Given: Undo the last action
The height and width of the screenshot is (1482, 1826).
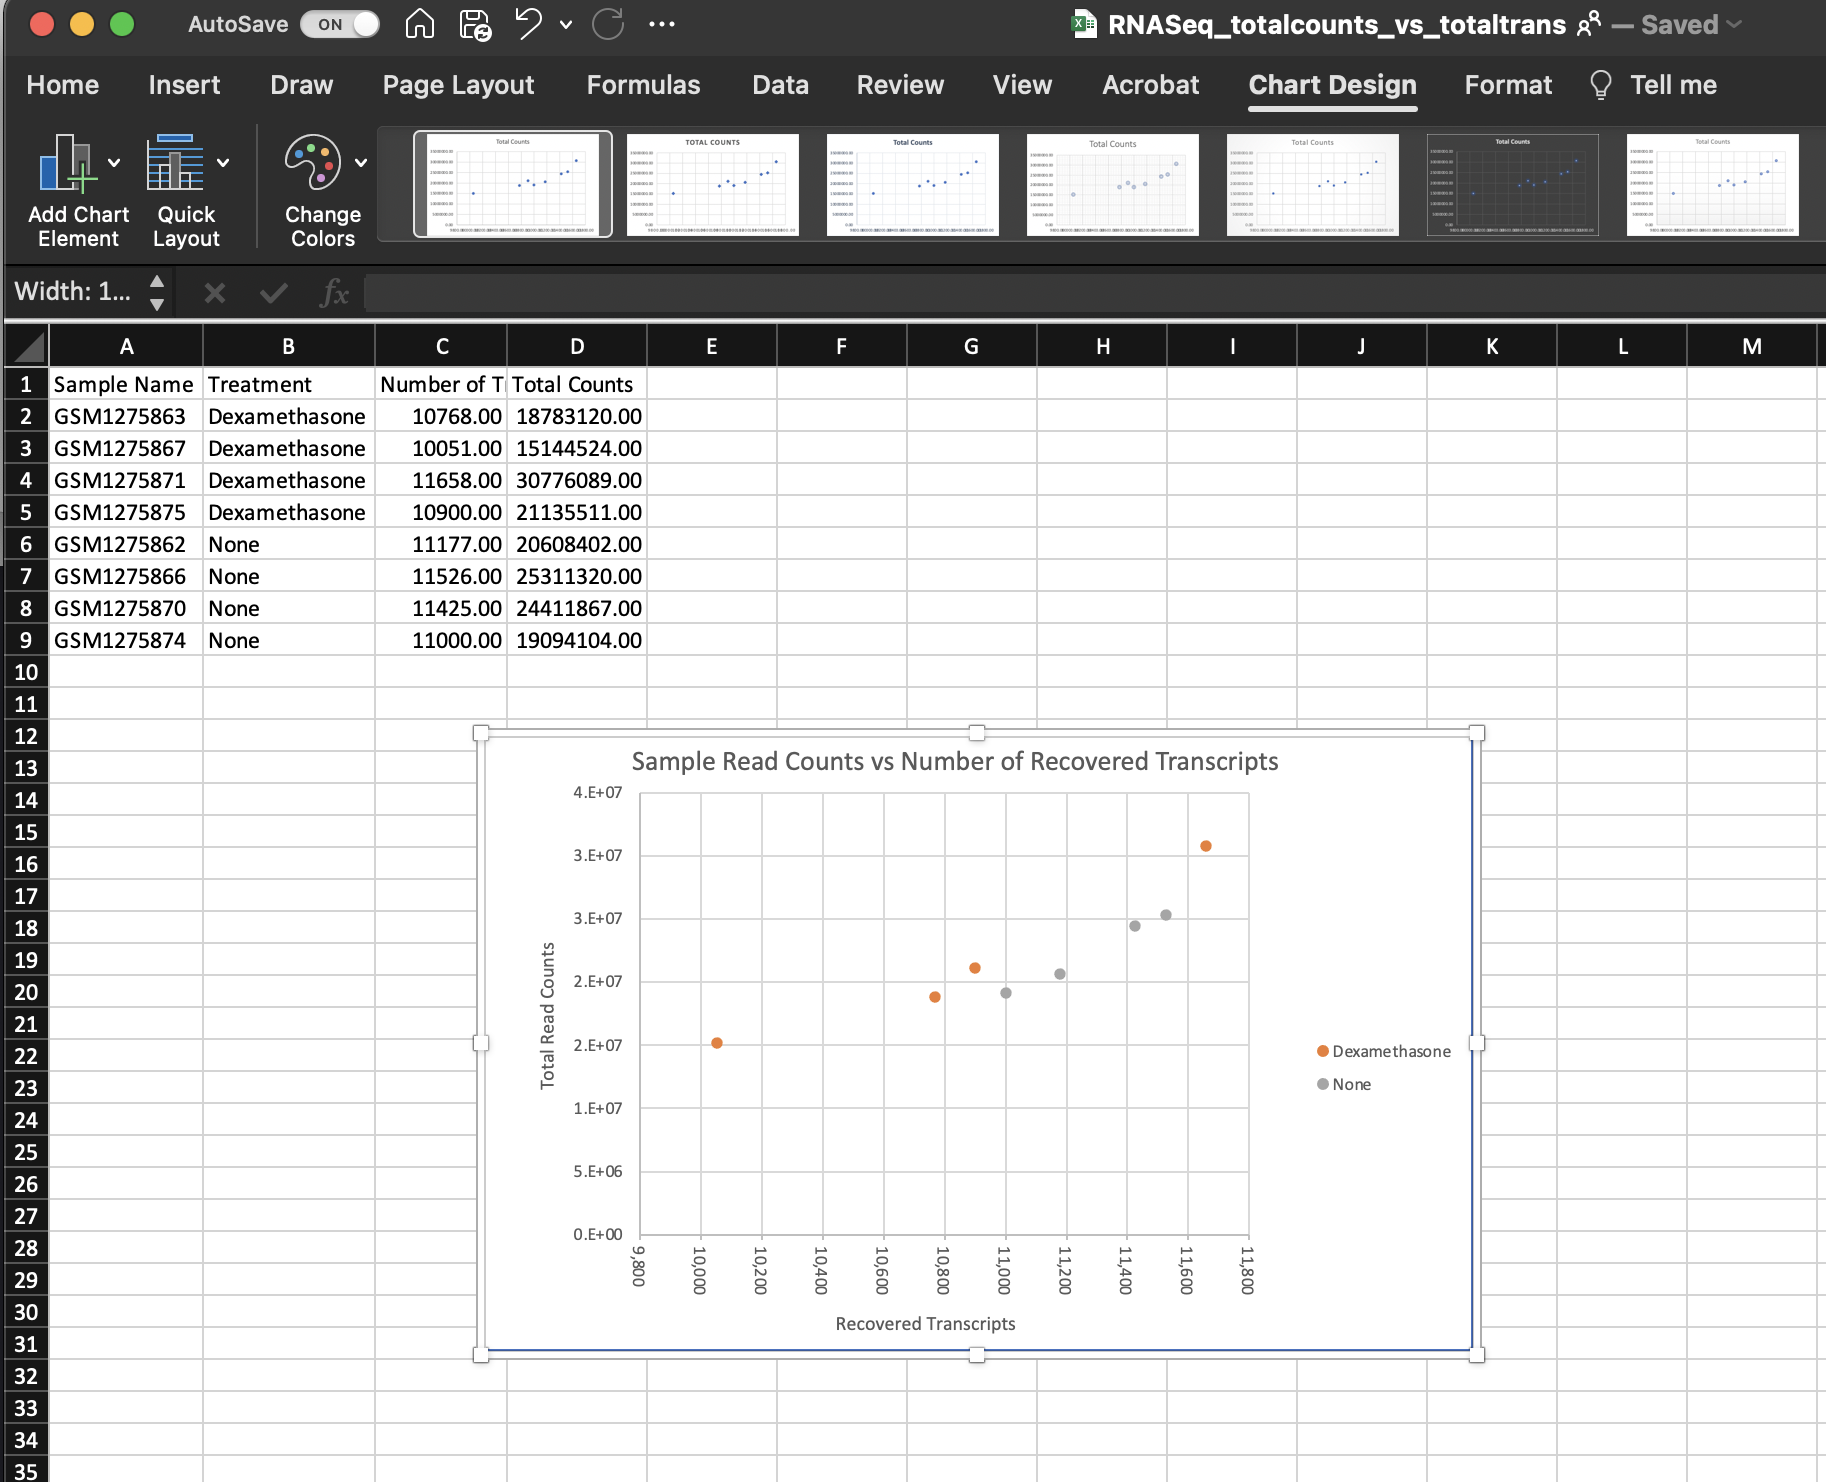Looking at the screenshot, I should [x=528, y=24].
